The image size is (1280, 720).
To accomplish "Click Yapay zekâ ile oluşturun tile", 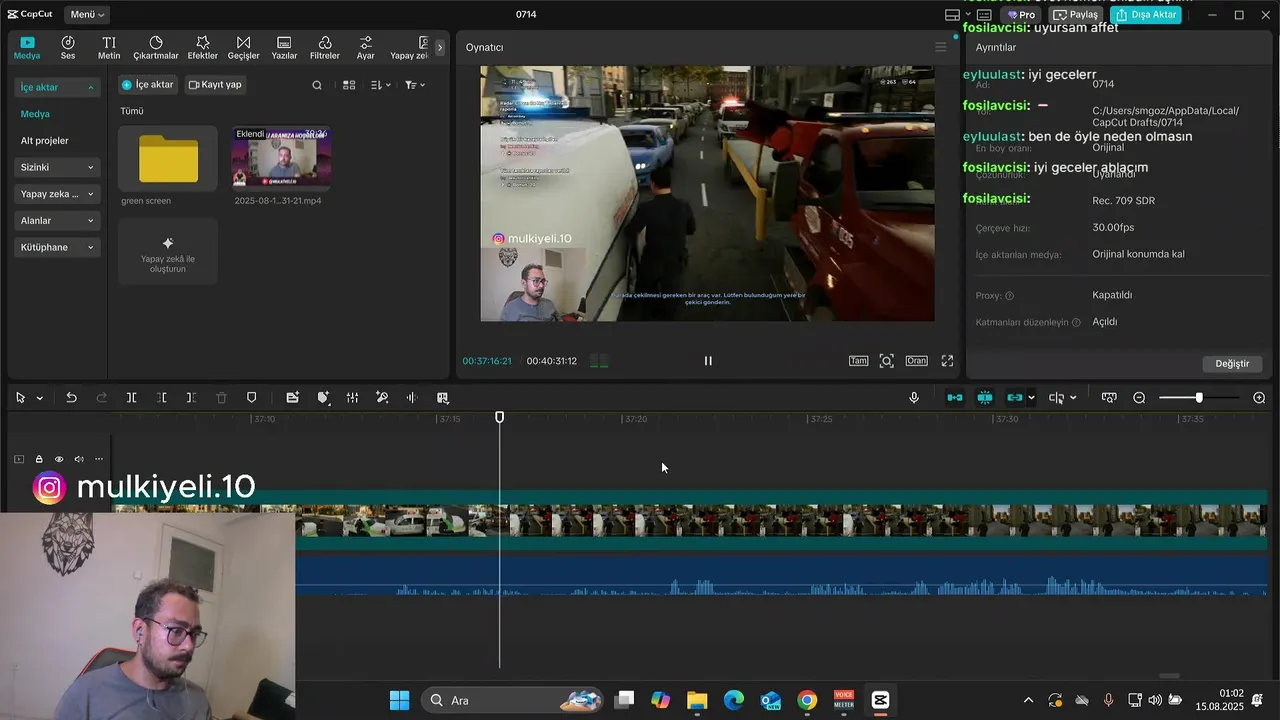I will (168, 251).
